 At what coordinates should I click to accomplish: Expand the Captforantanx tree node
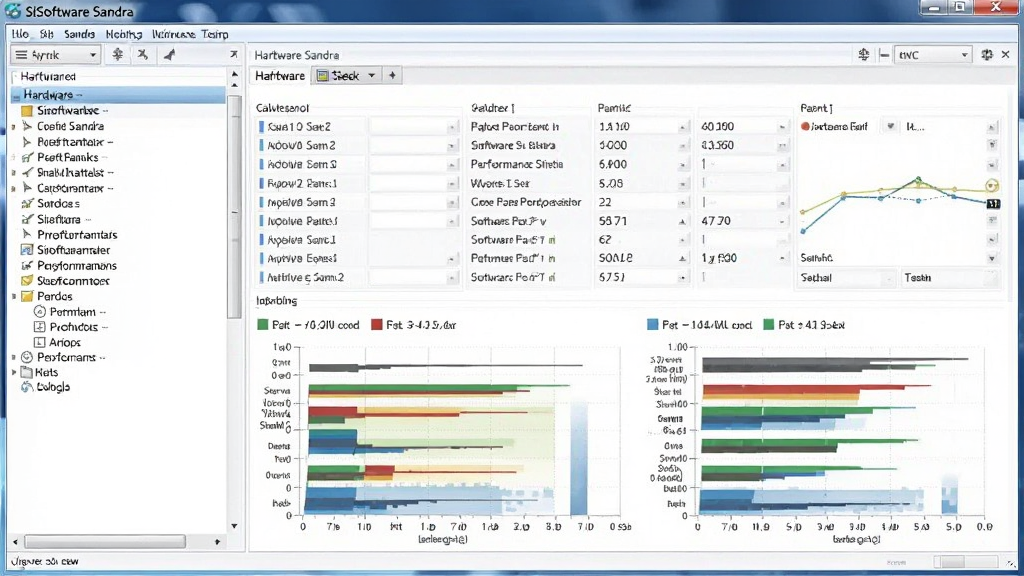click(14, 188)
